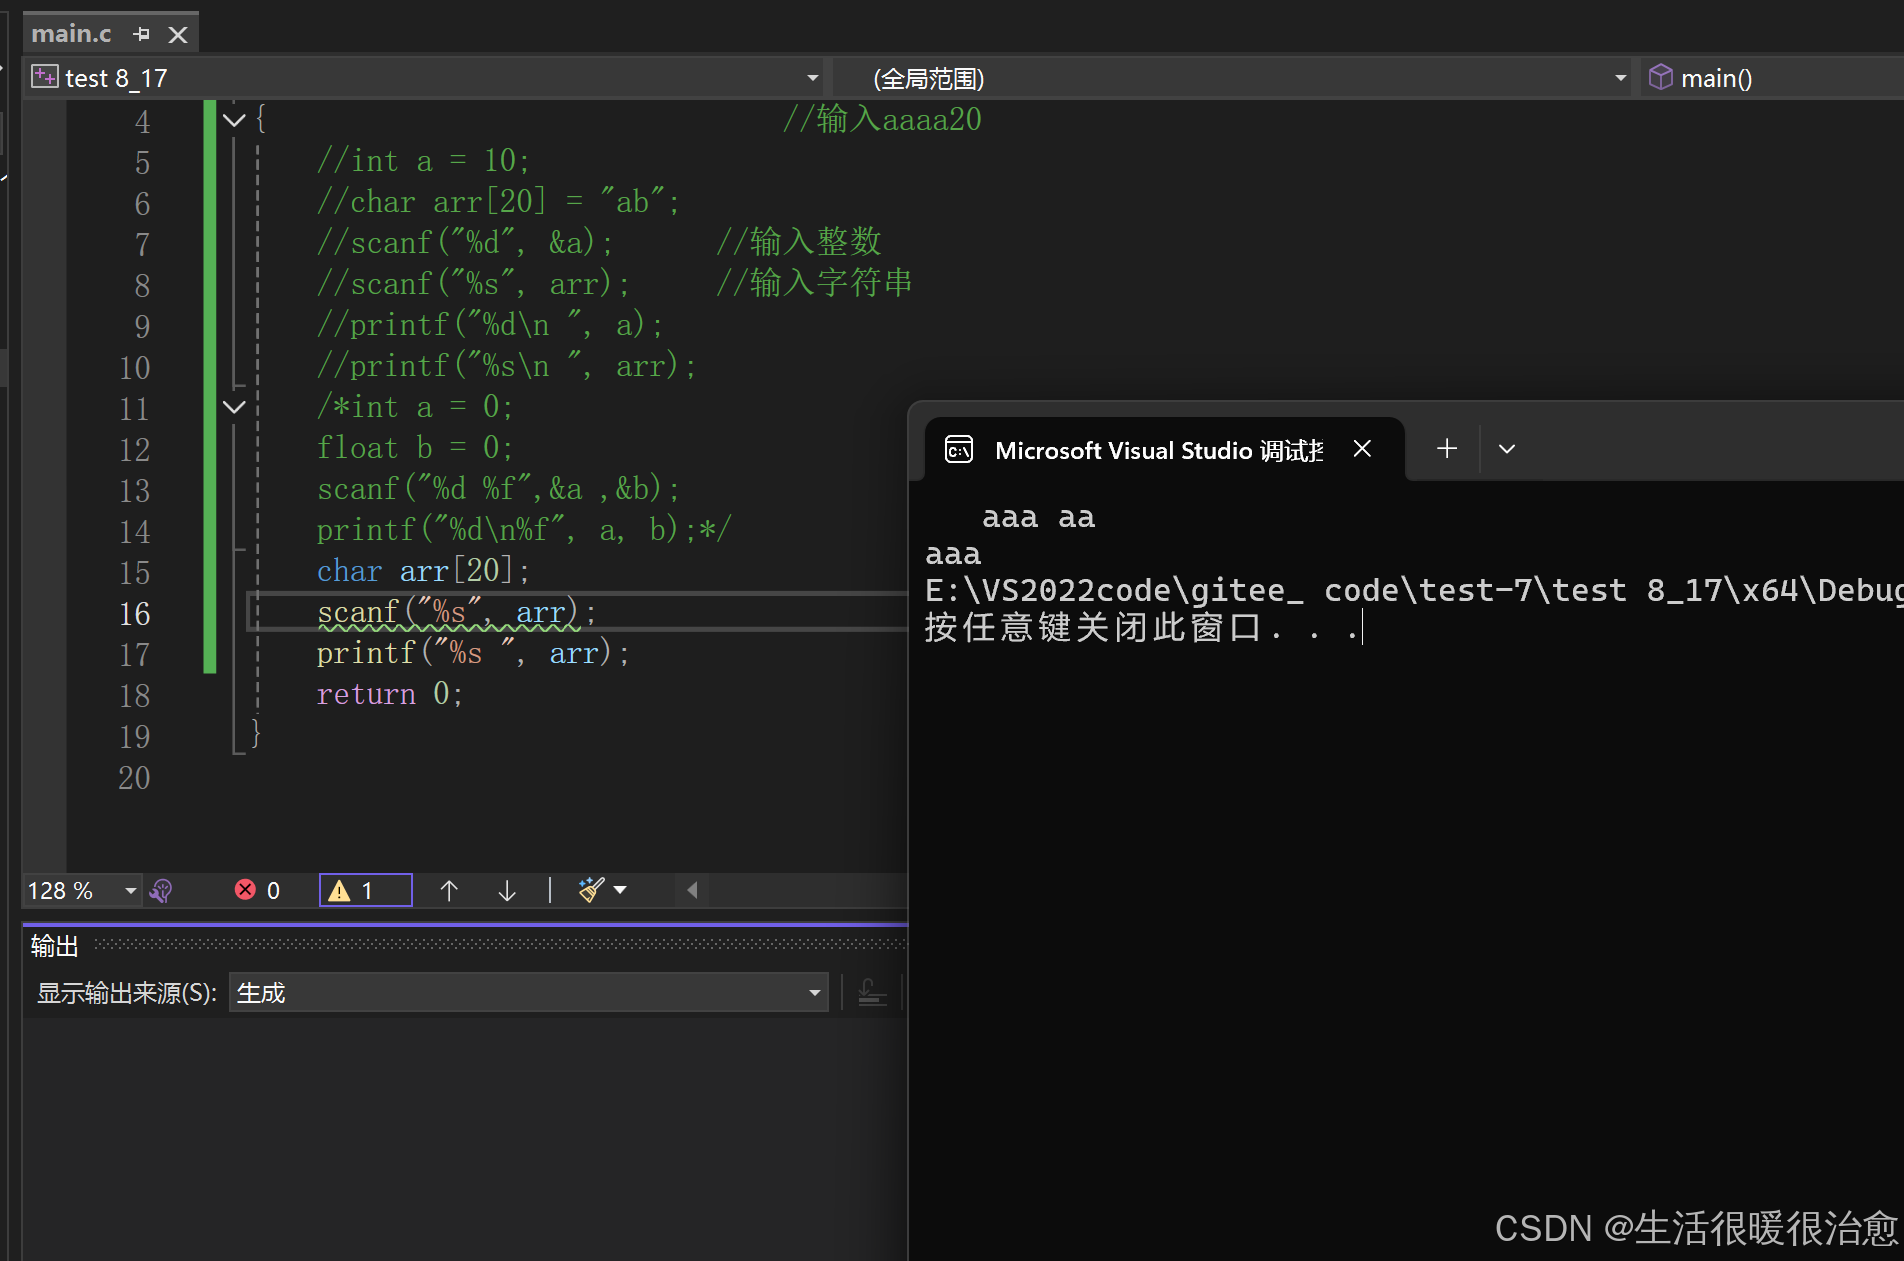
Task: Show the 0 errors indicator
Action: click(x=258, y=890)
